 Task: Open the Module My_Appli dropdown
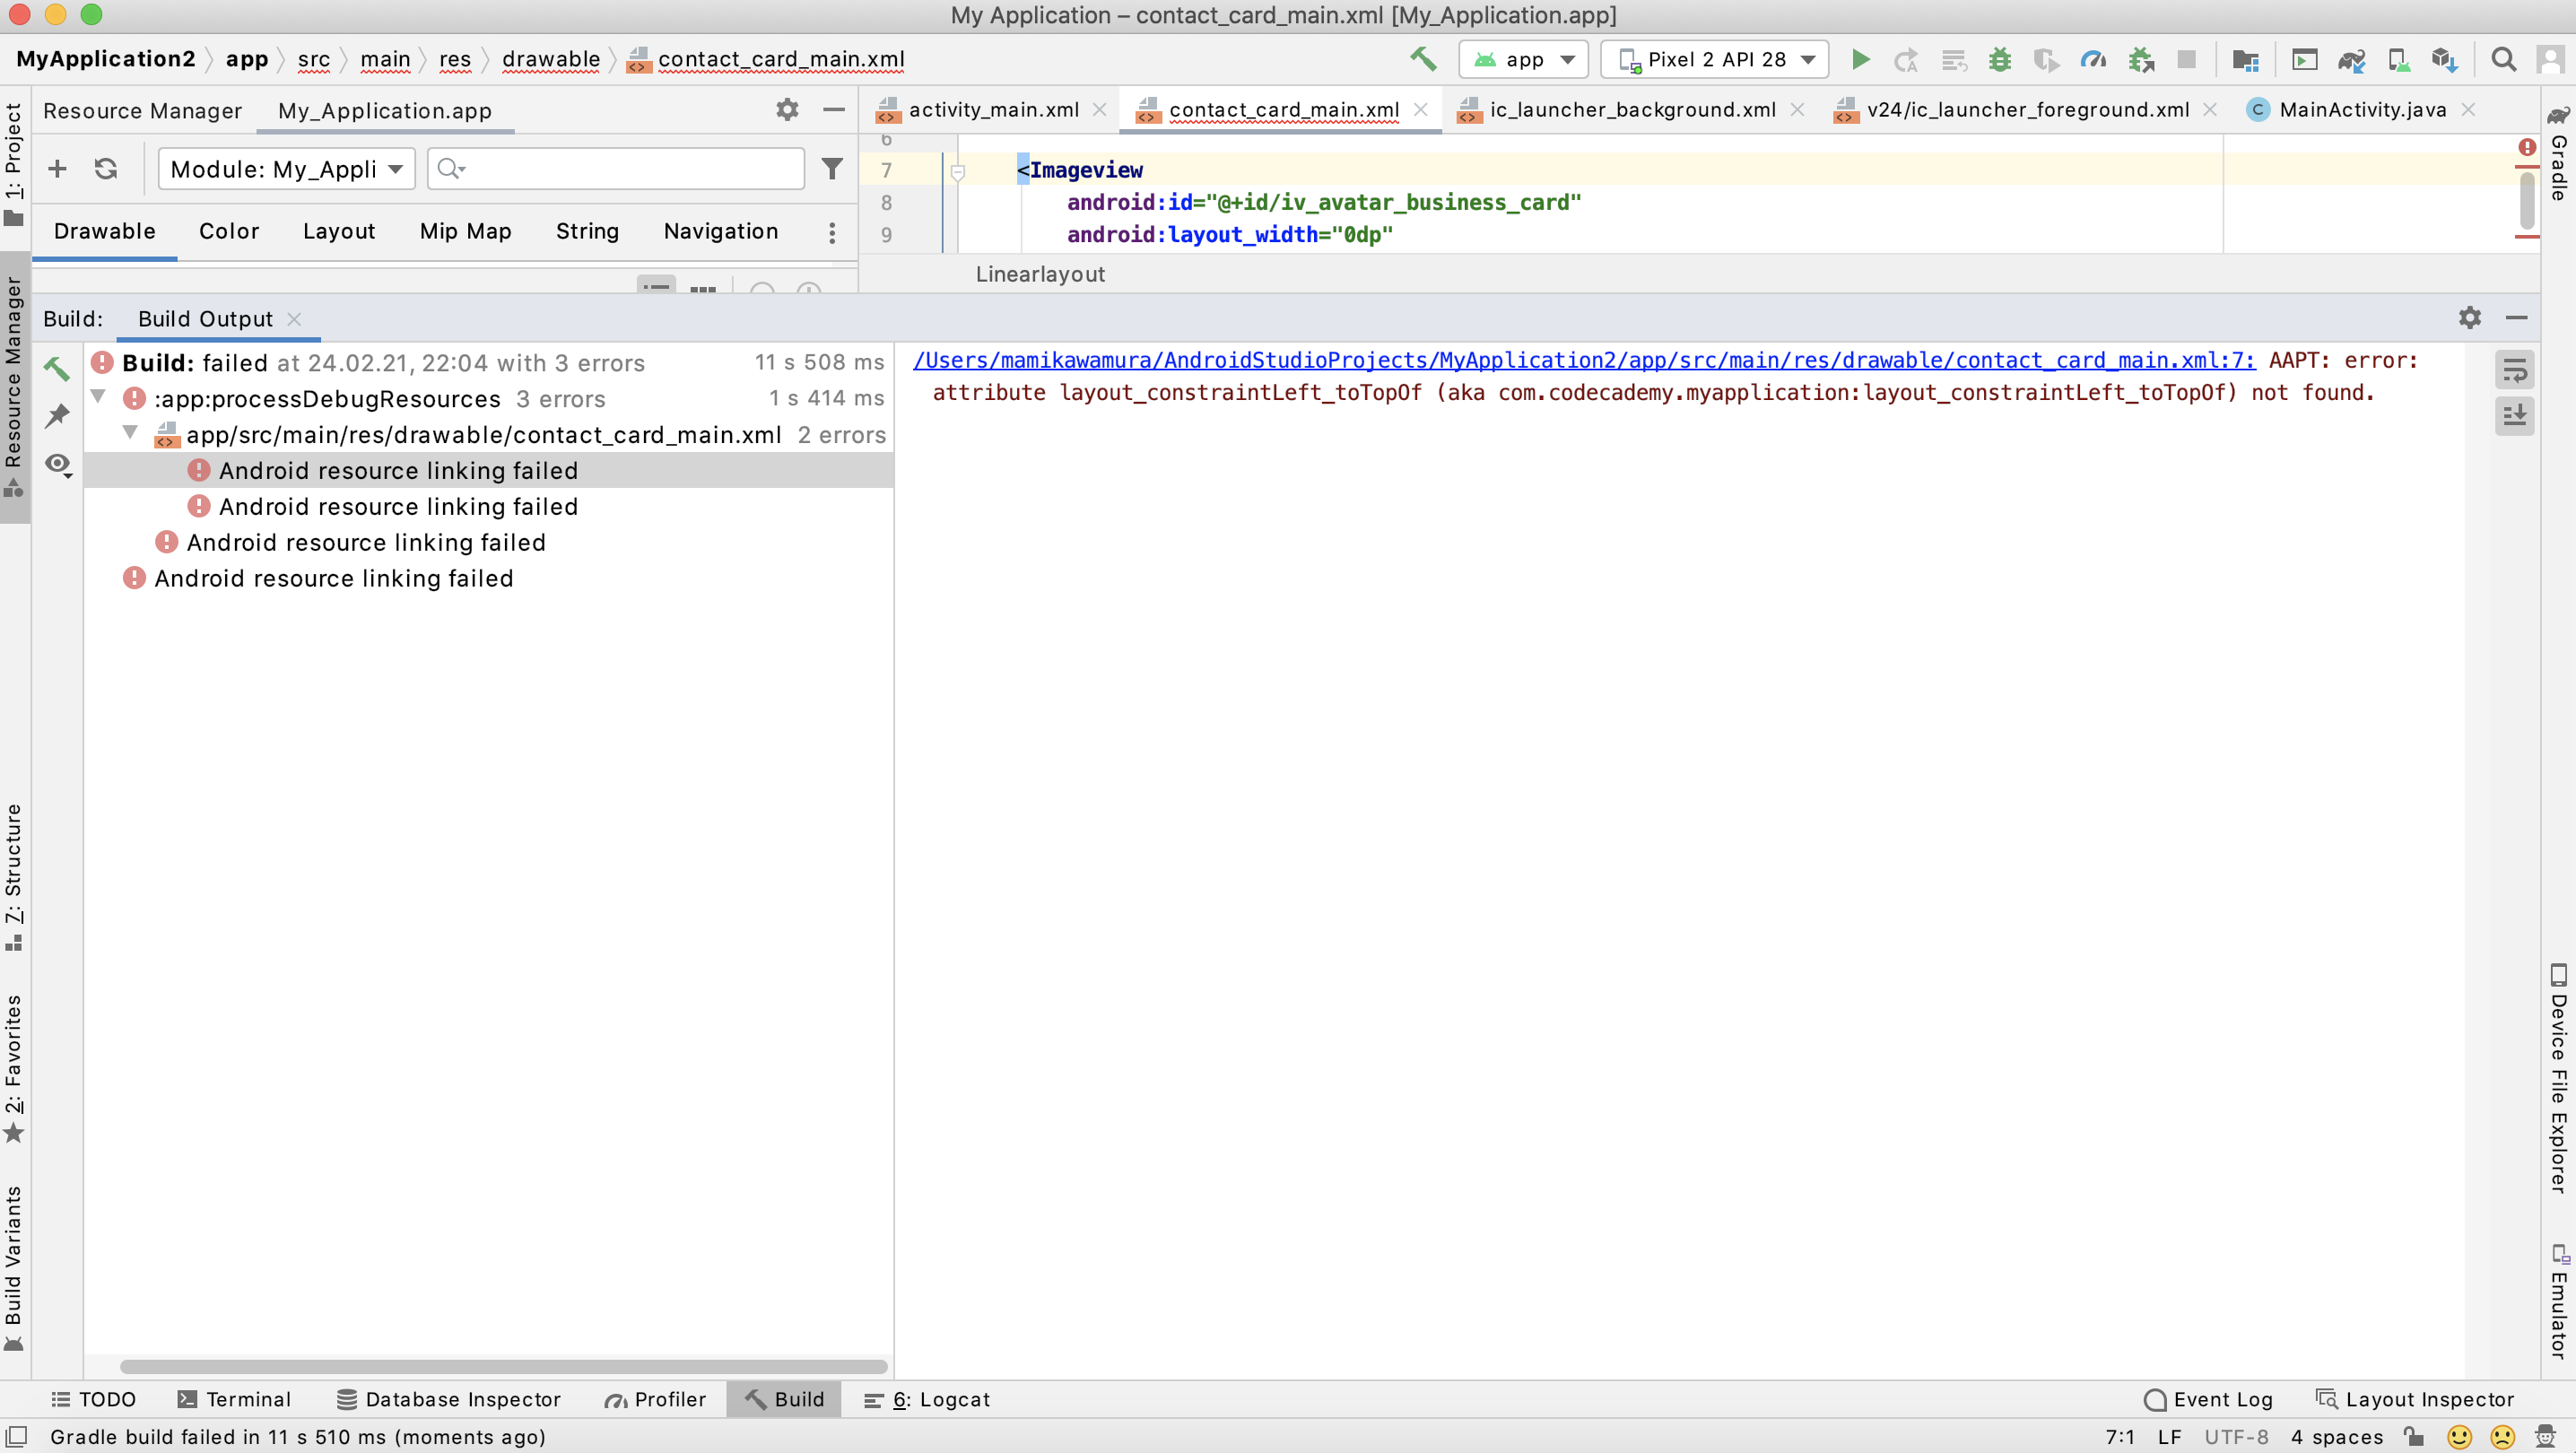(x=287, y=169)
